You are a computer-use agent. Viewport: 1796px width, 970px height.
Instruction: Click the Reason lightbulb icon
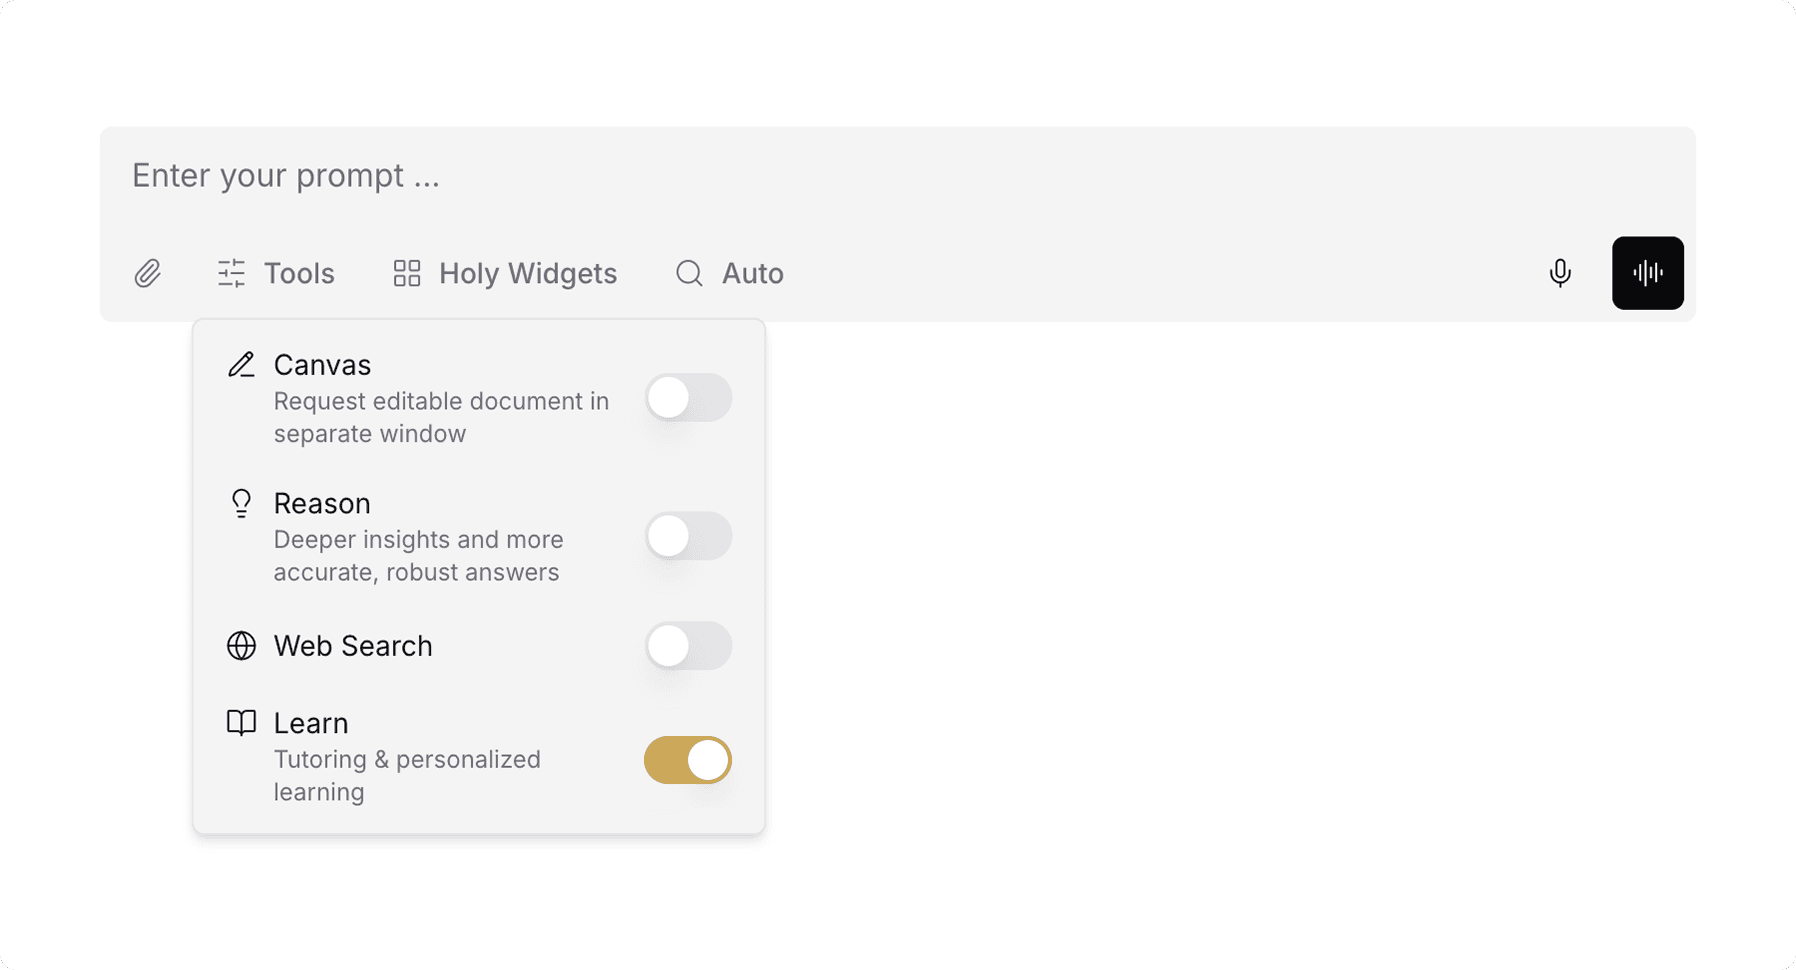(241, 503)
